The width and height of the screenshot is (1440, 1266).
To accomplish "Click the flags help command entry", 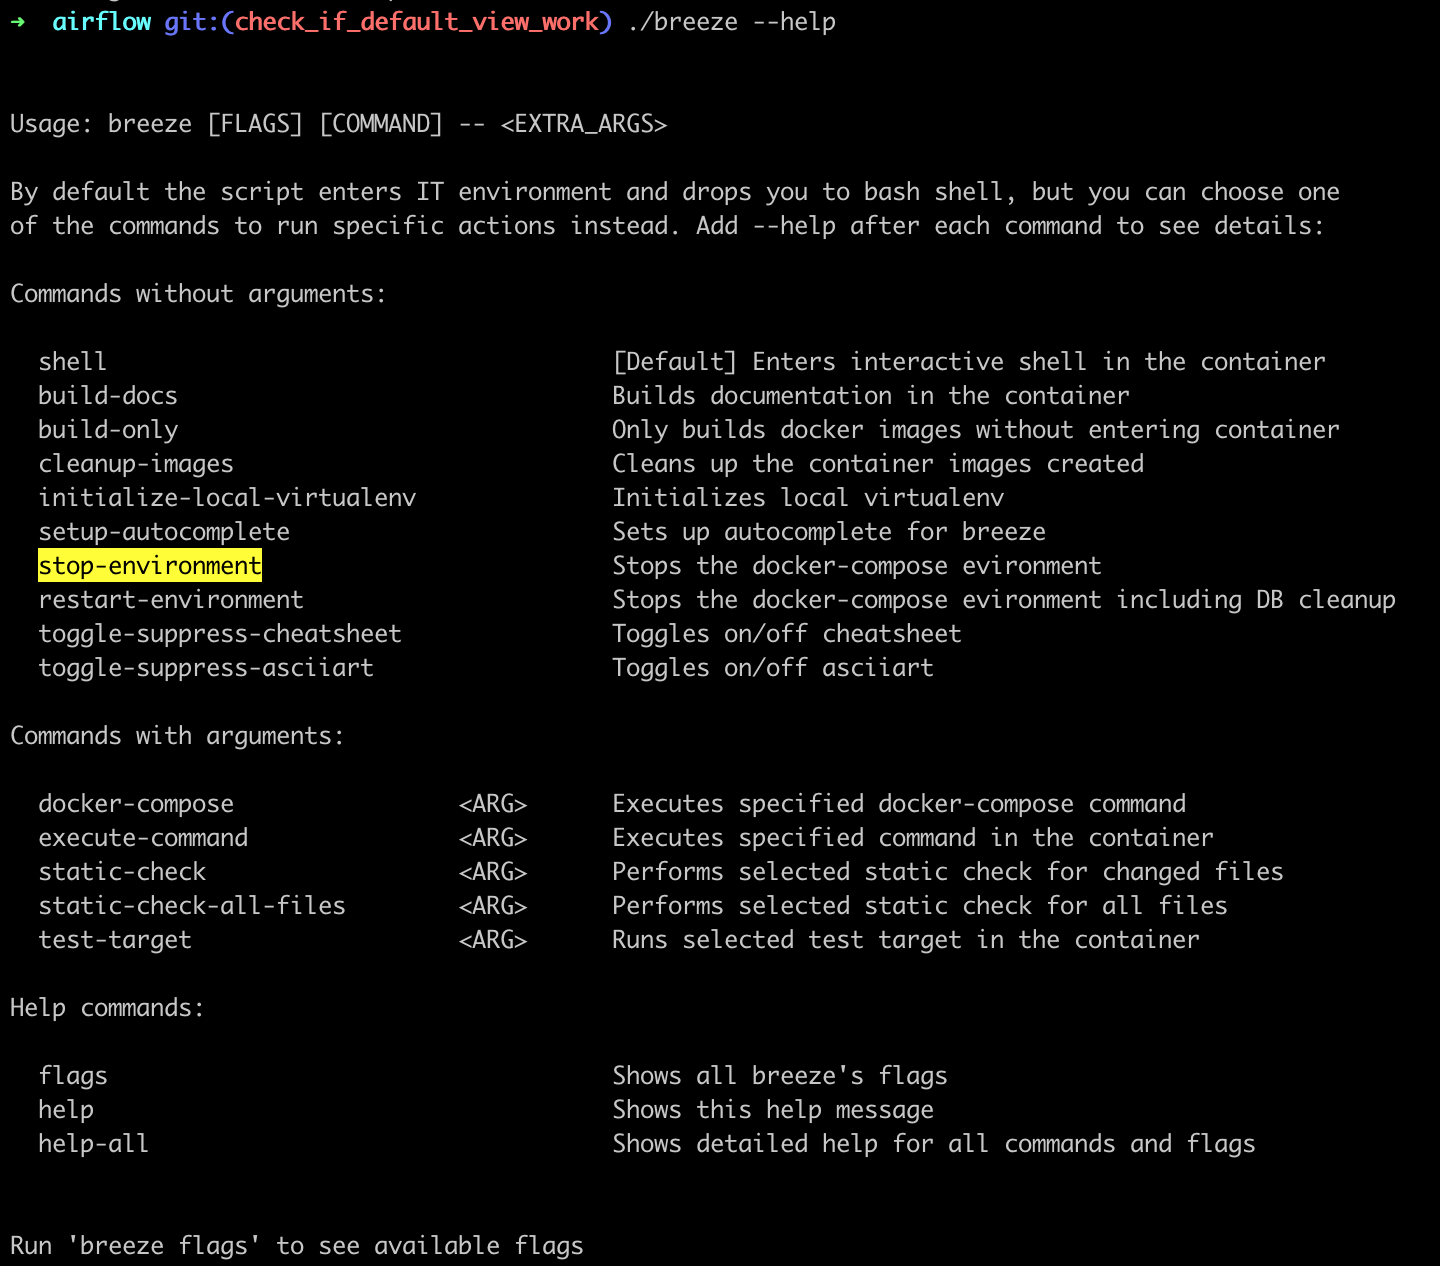I will click(x=73, y=1076).
